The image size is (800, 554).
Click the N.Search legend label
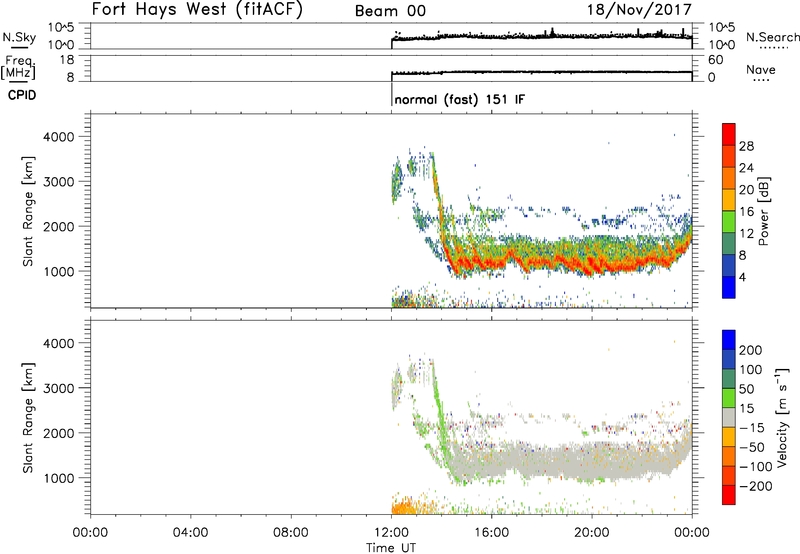coord(773,37)
